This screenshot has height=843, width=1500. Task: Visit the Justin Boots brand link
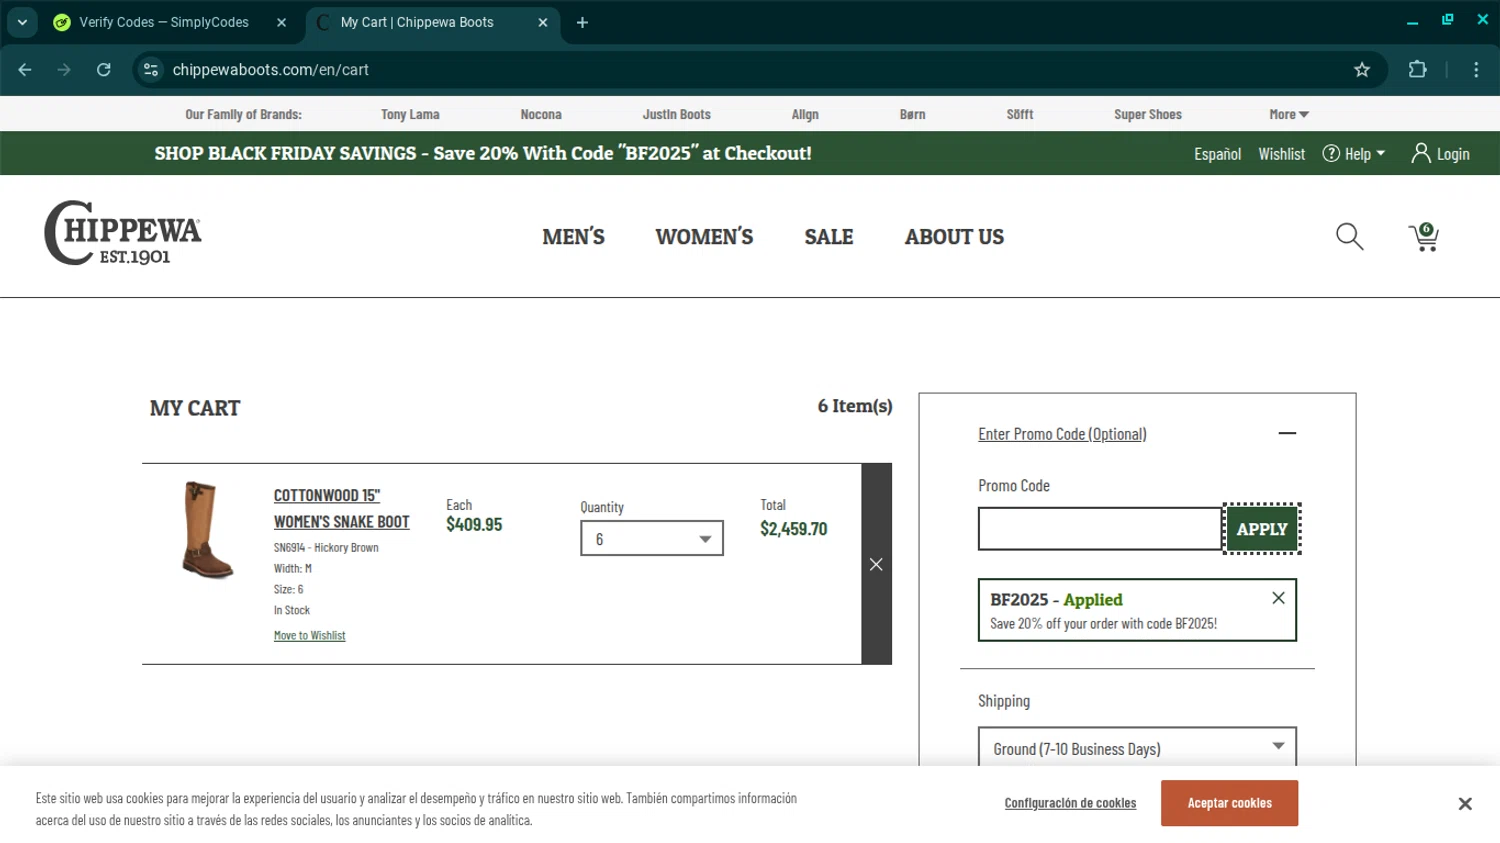point(676,114)
